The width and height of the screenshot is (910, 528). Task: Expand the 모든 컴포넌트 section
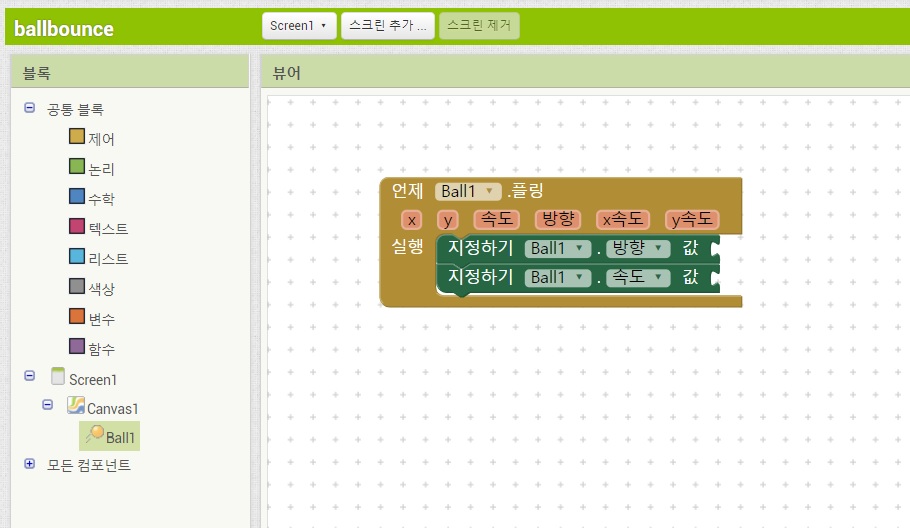30,464
